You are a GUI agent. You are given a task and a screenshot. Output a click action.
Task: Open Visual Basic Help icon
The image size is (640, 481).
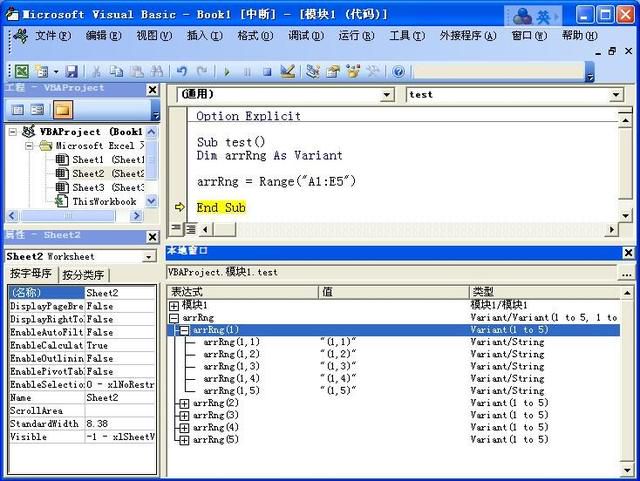click(398, 72)
